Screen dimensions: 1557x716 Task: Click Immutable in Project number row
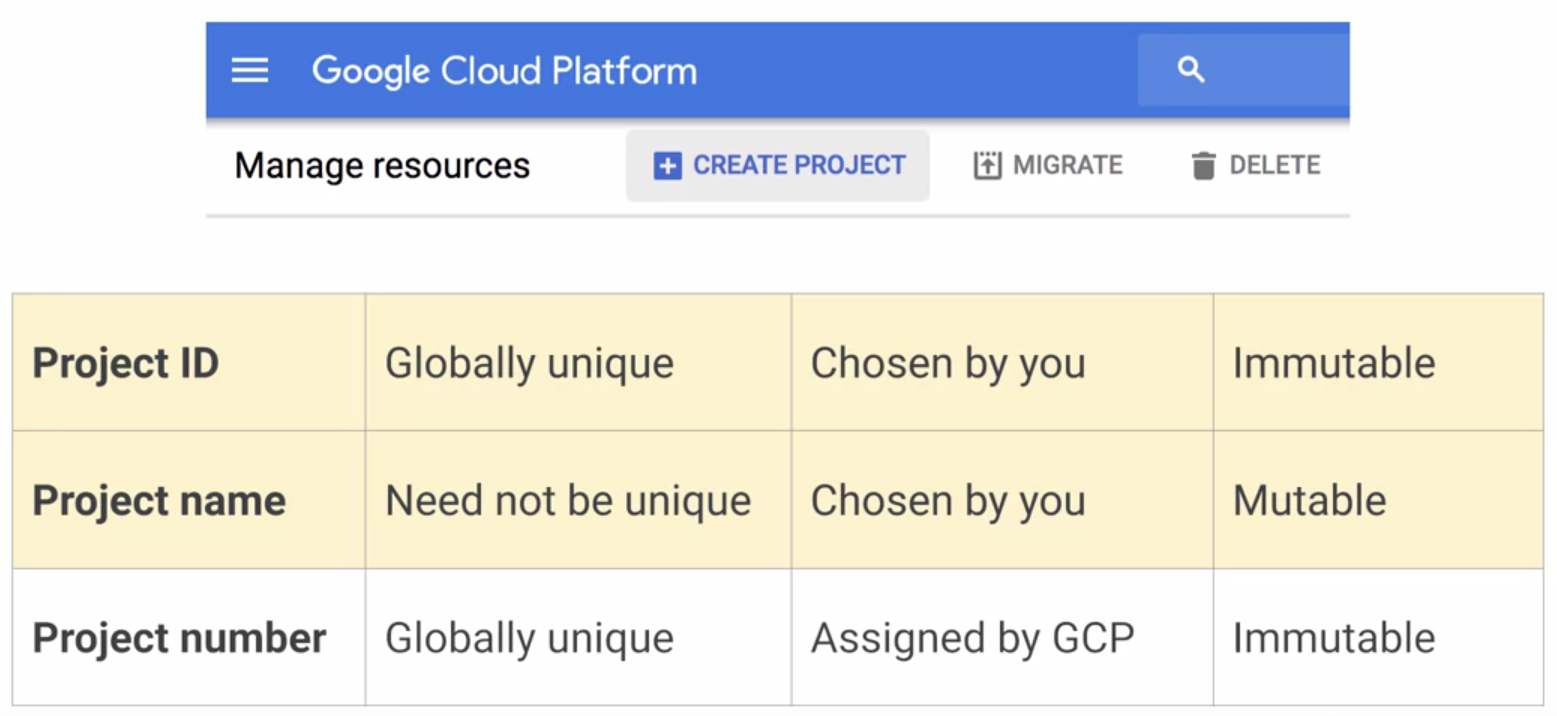[1378, 637]
